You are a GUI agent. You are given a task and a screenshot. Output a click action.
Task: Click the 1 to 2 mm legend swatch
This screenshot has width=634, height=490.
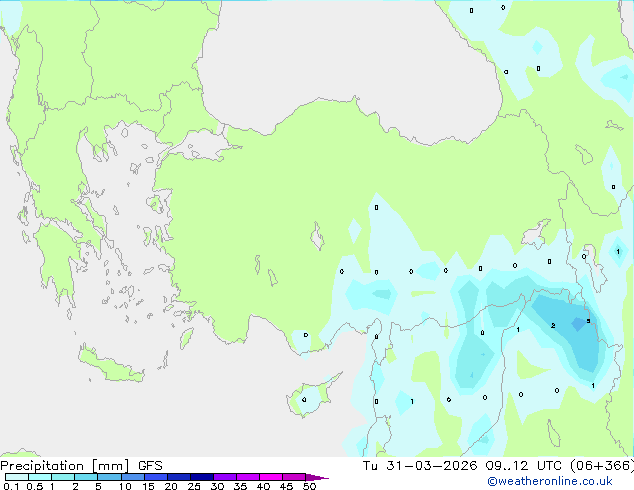coord(63,477)
